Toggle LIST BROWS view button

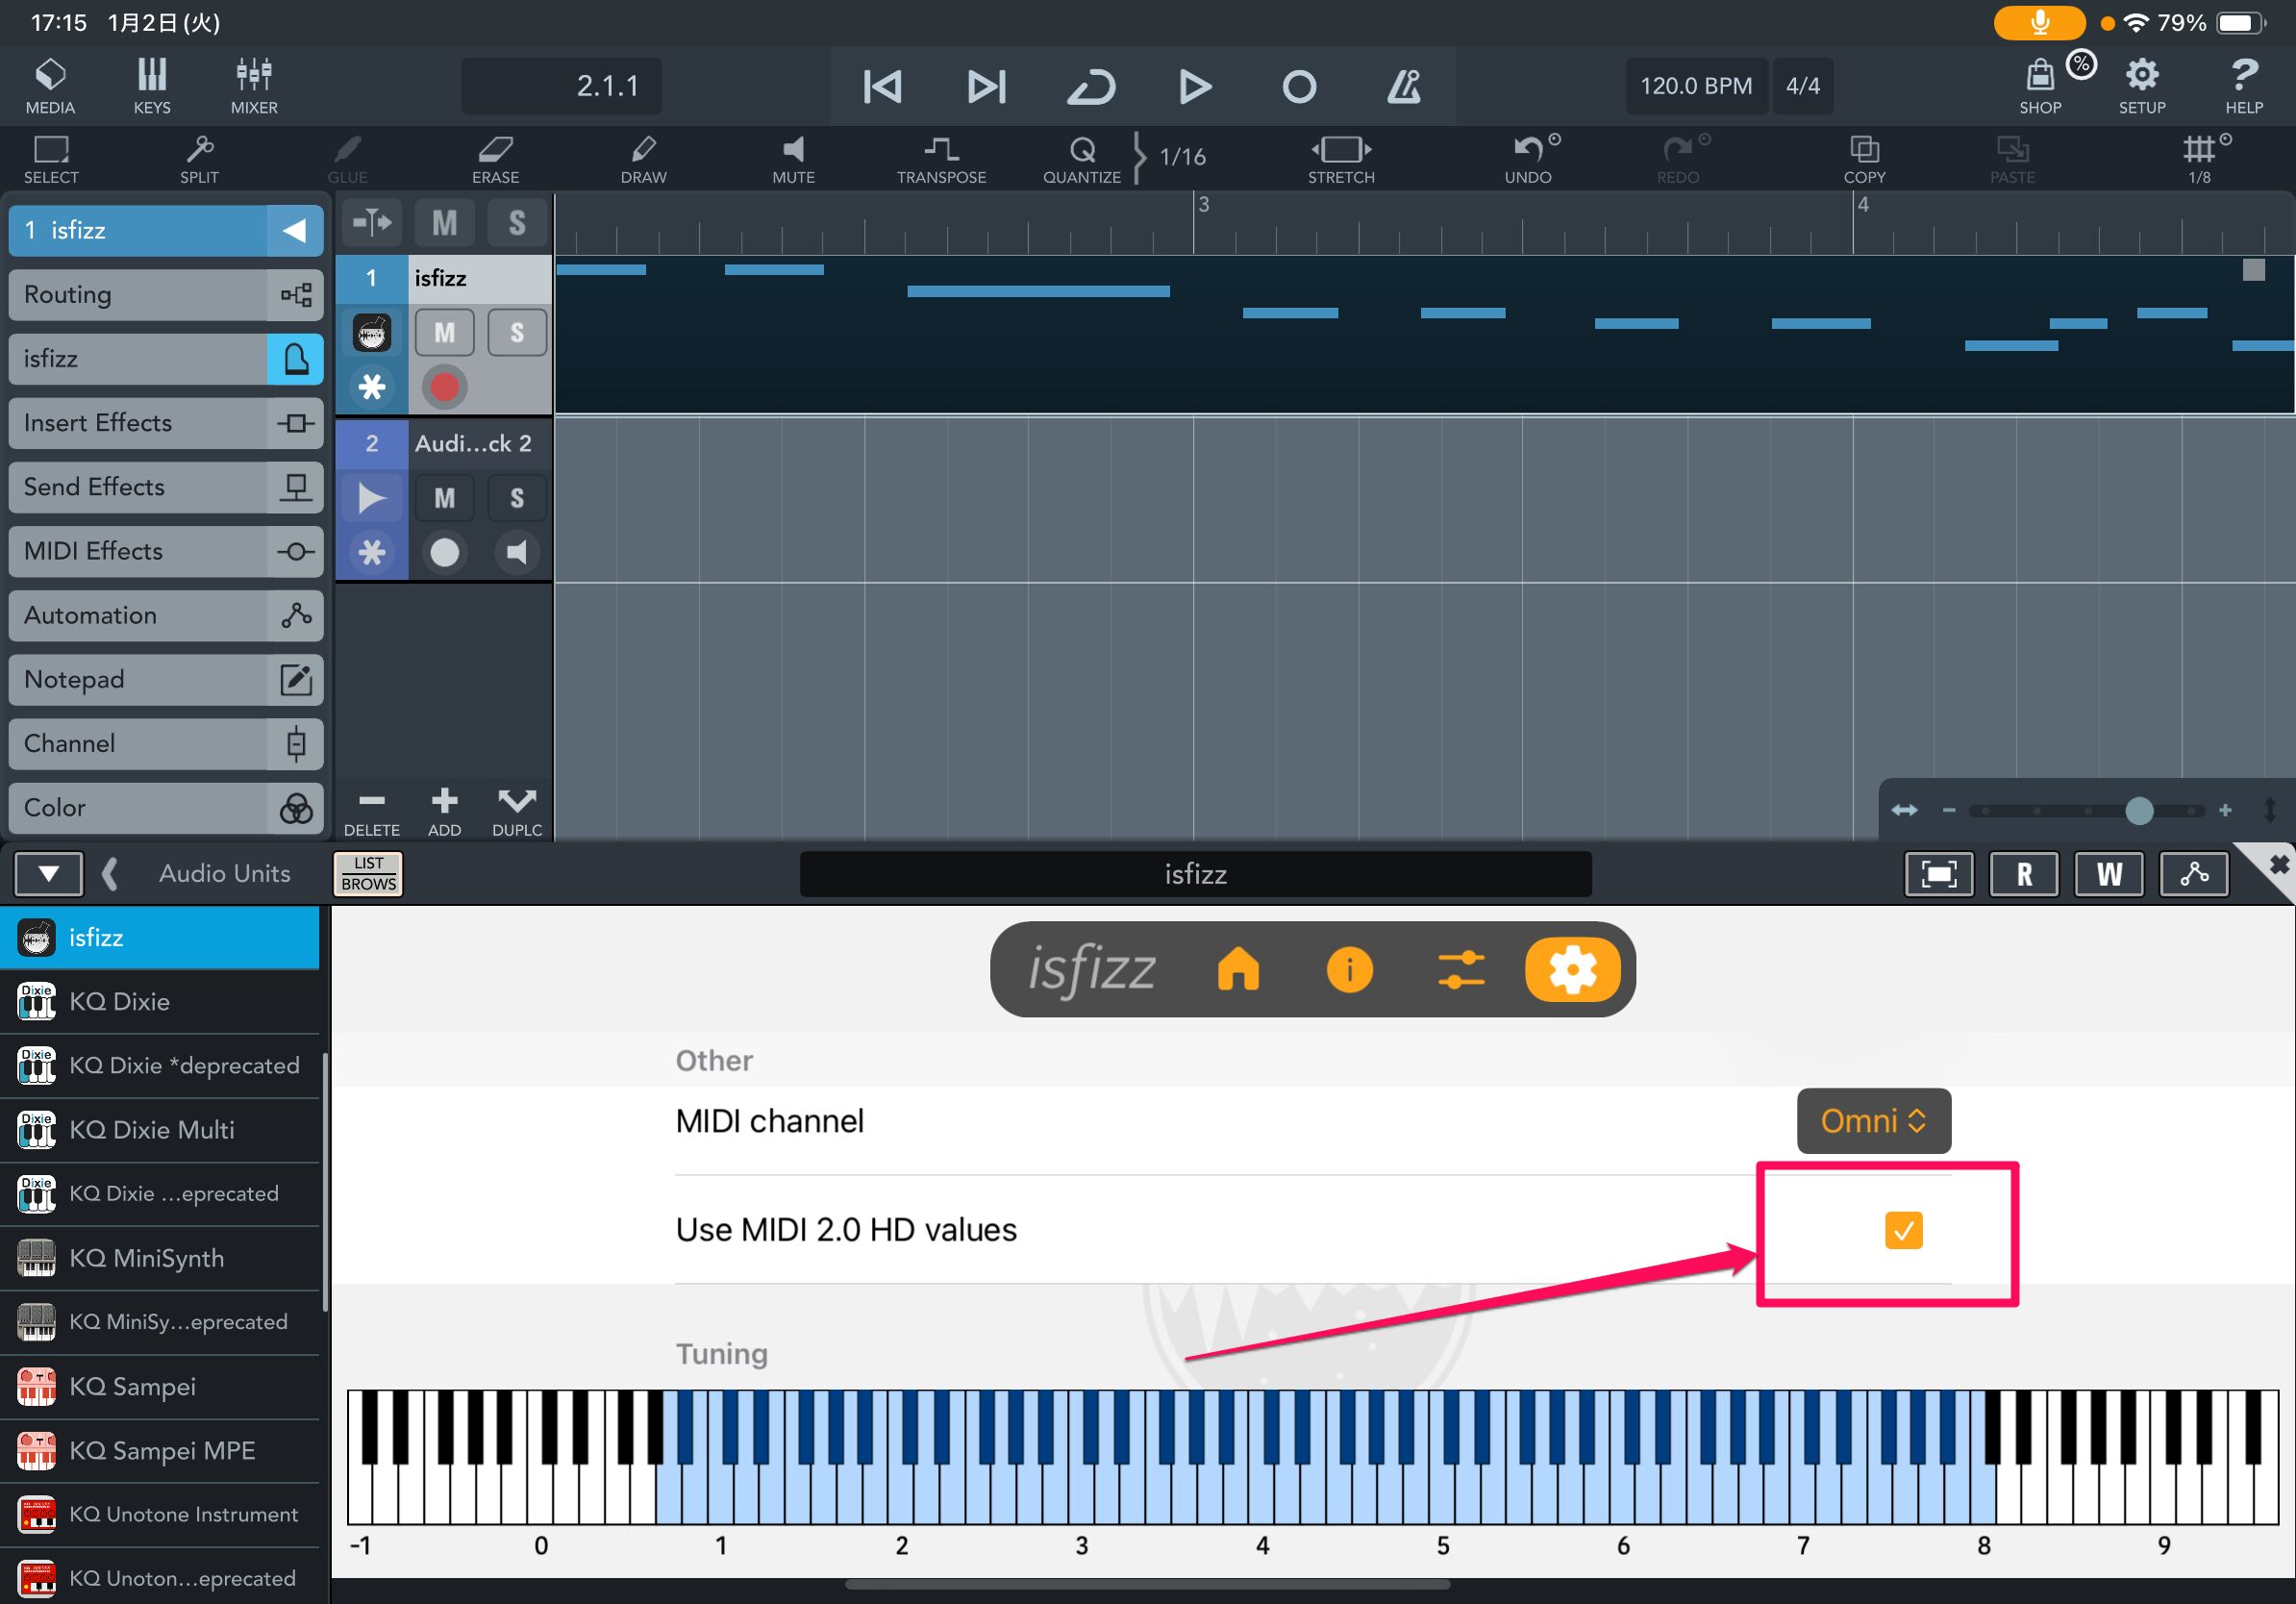[368, 874]
